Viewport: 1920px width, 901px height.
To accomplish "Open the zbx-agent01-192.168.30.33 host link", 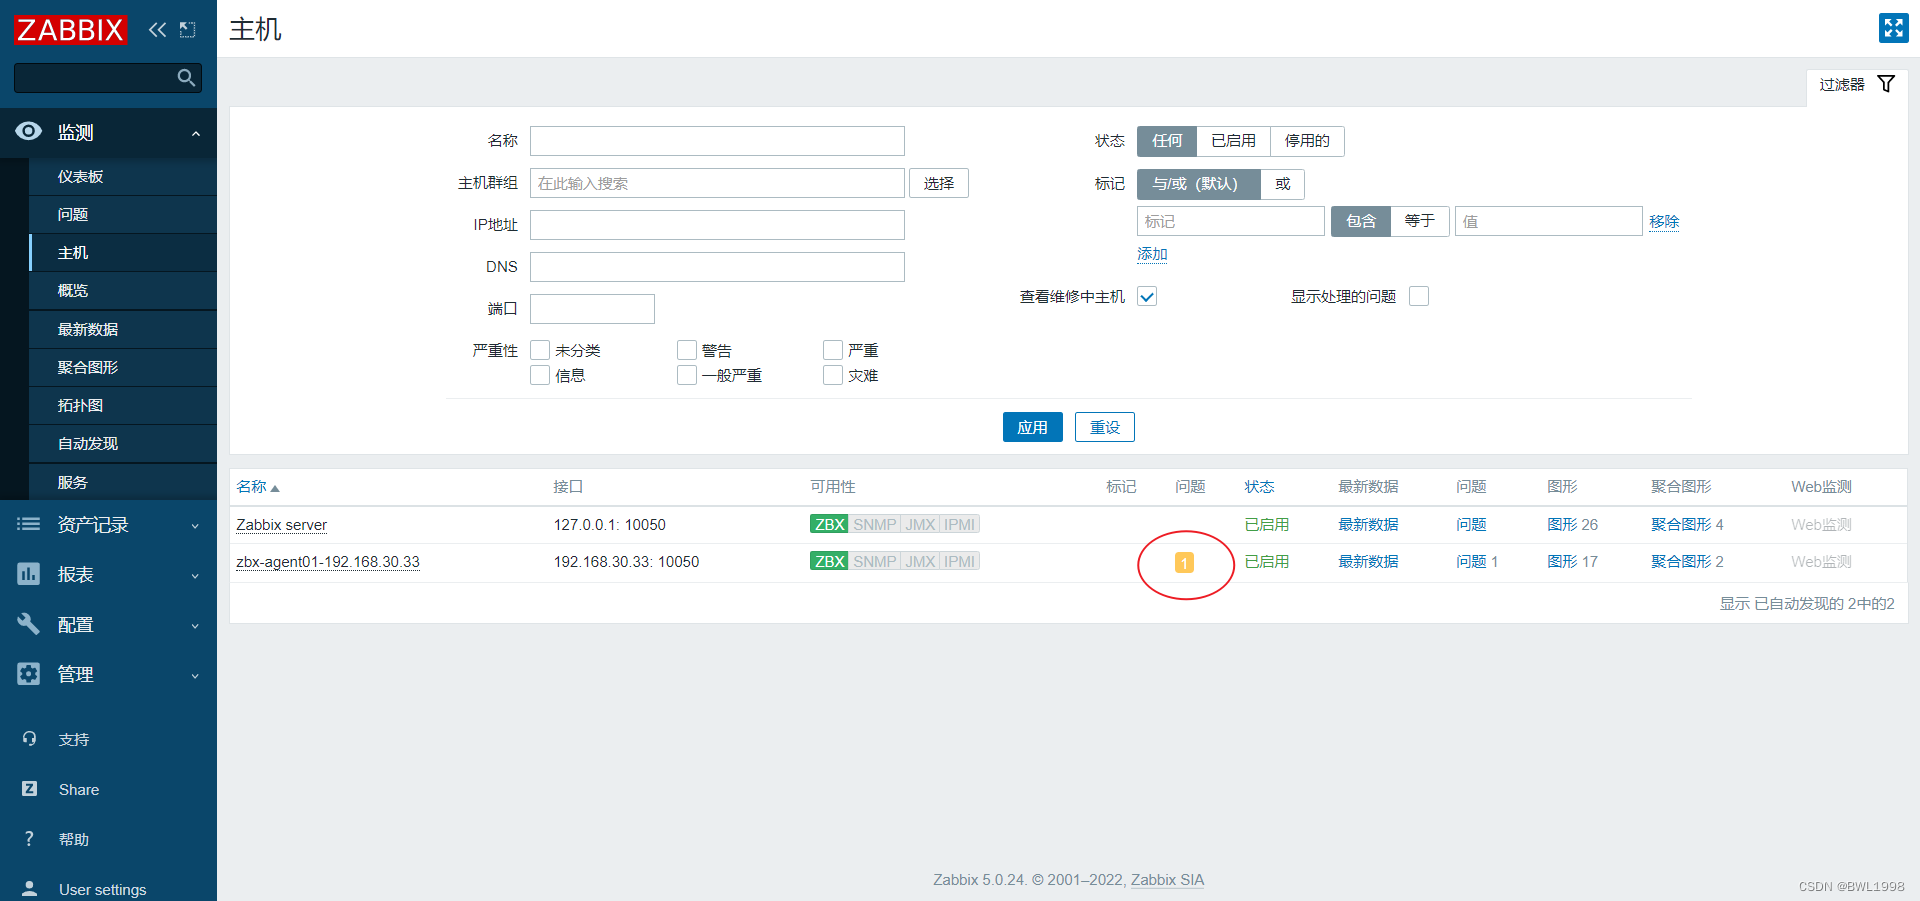I will 328,562.
